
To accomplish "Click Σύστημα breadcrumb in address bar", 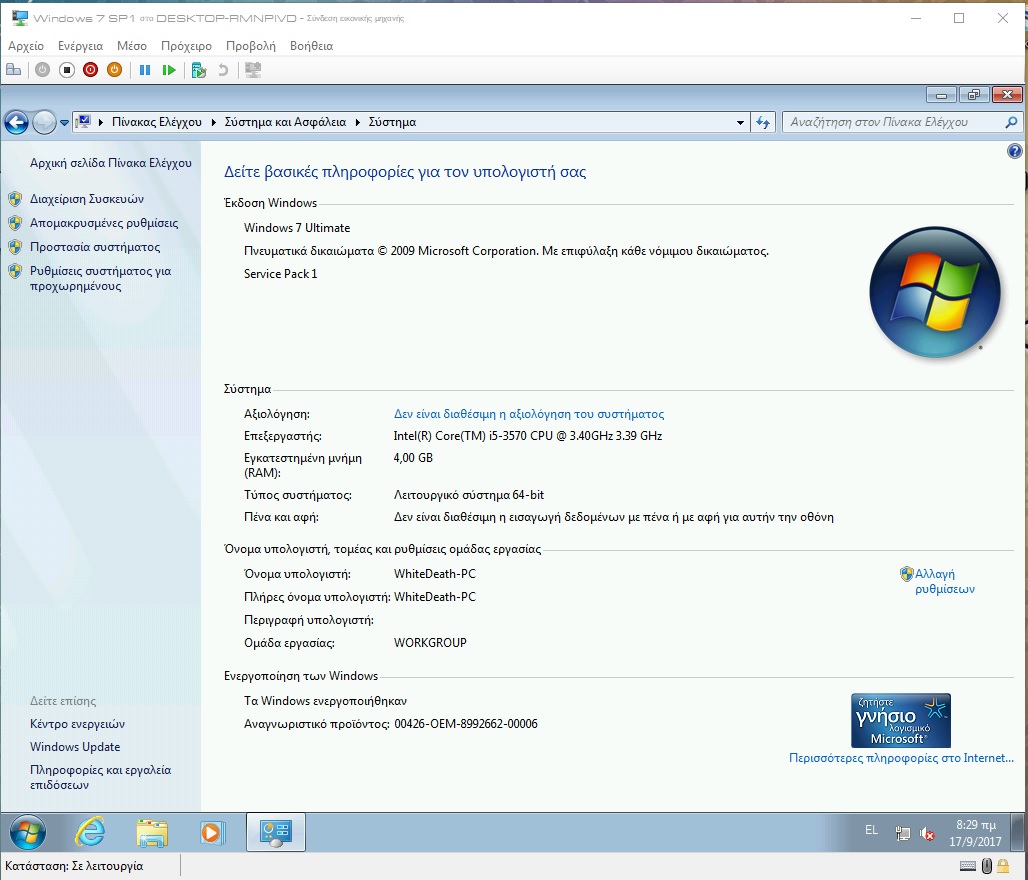I will [392, 122].
